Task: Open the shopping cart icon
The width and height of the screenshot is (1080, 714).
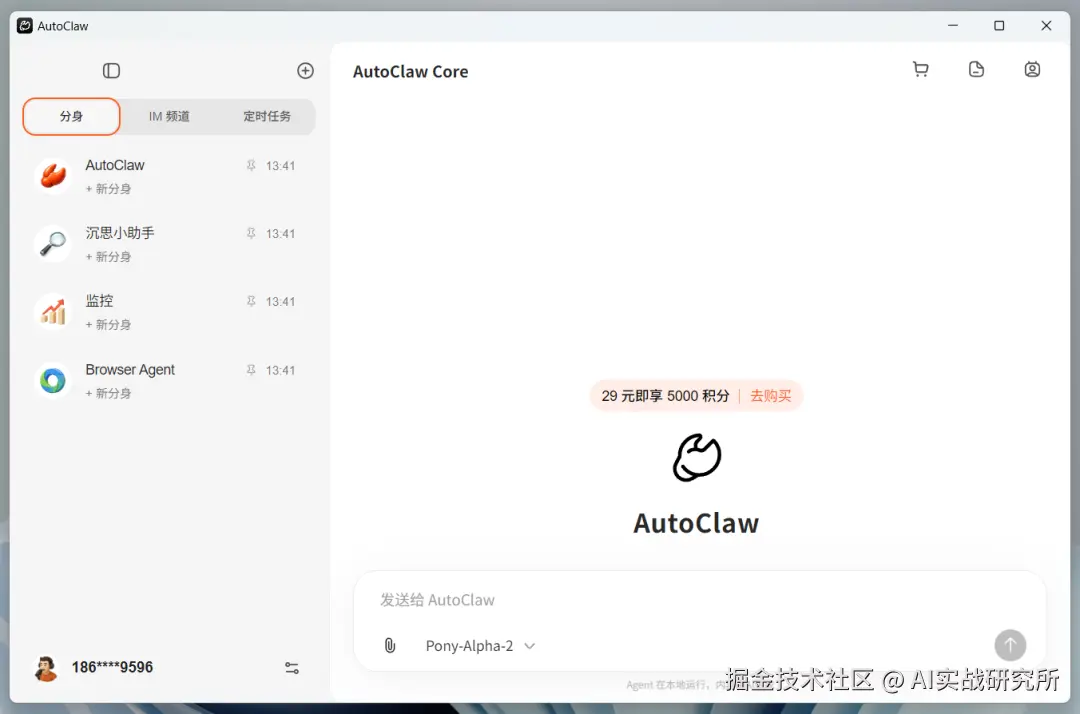Action: (920, 70)
